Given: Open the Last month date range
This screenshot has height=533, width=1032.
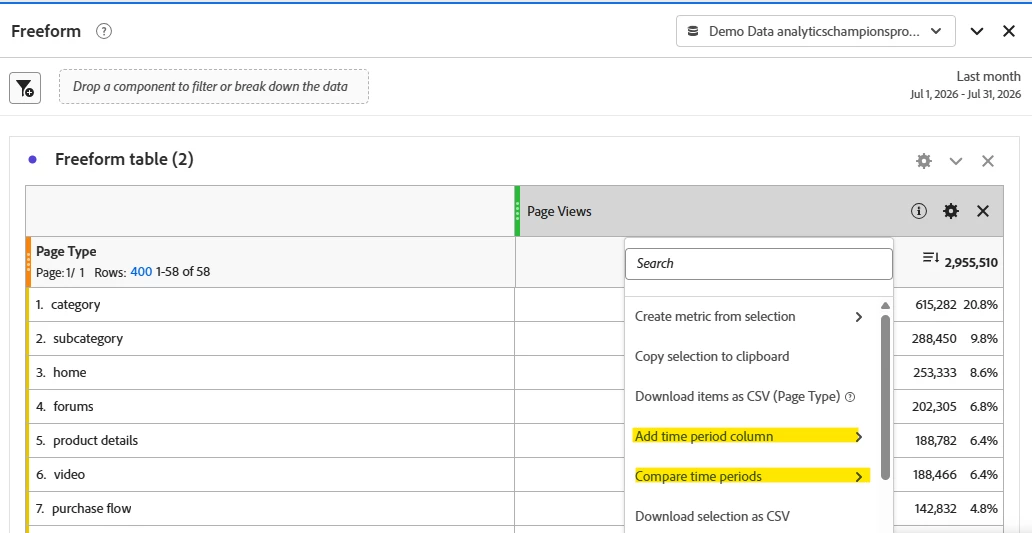Looking at the screenshot, I should tap(966, 86).
